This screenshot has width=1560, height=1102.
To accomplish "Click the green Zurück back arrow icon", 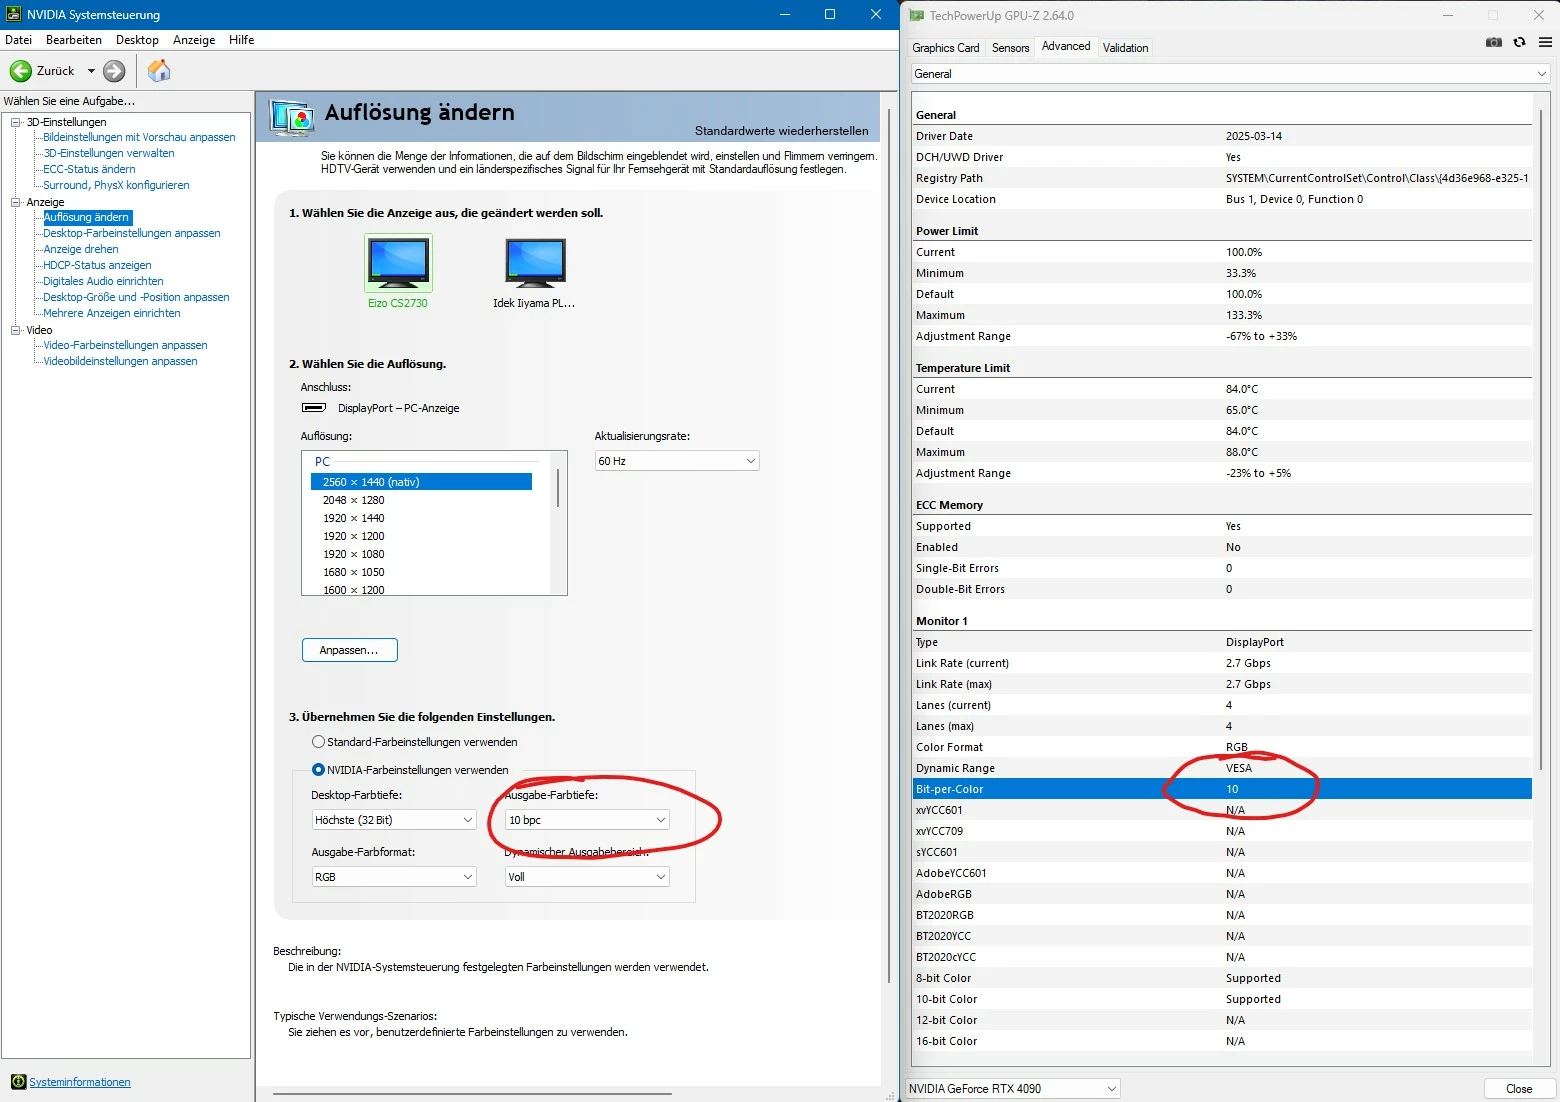I will tap(20, 71).
